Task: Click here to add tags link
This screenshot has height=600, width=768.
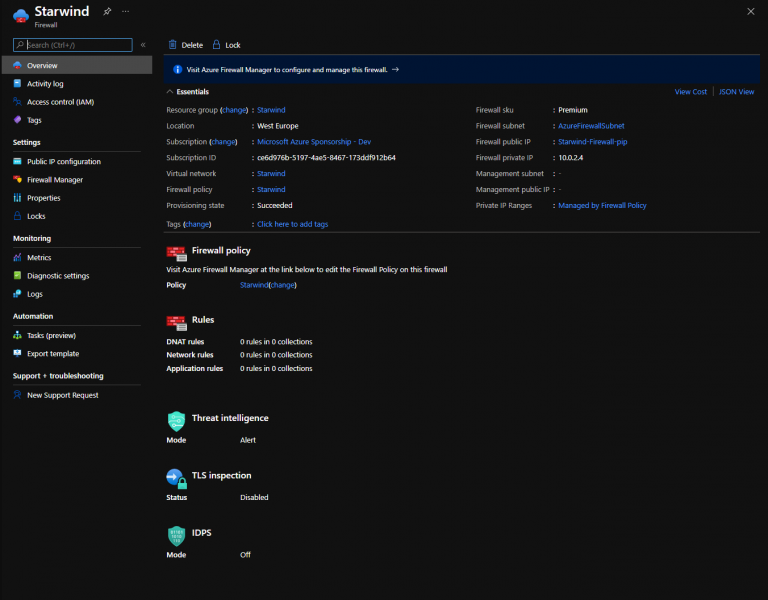Action: pos(292,224)
